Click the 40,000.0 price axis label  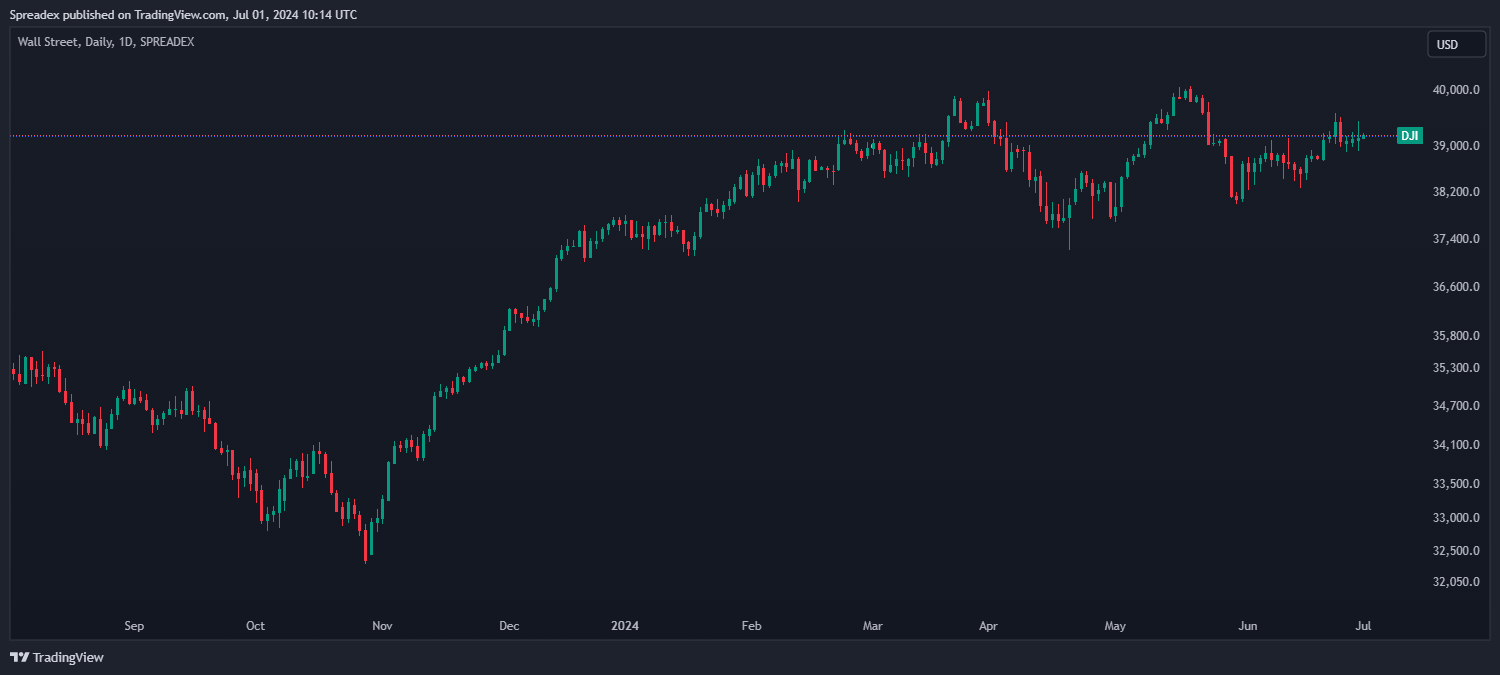coord(1456,90)
